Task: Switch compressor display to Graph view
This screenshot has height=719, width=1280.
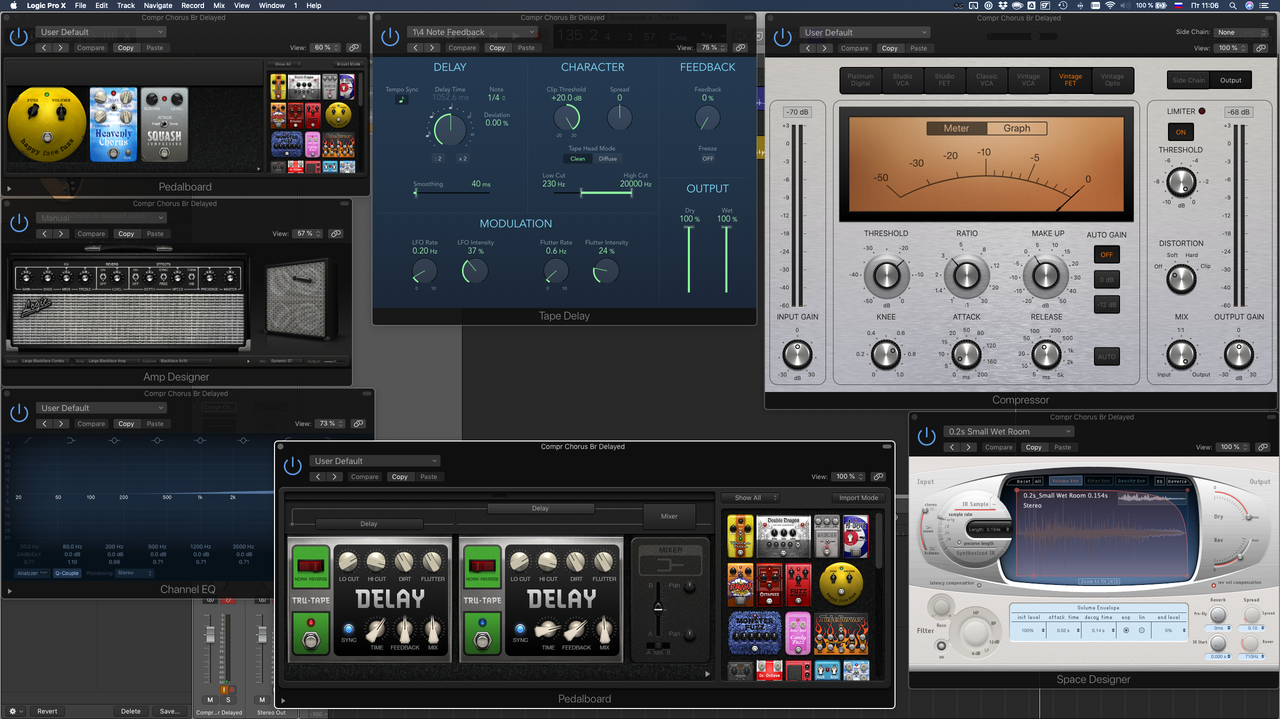Action: point(1017,128)
